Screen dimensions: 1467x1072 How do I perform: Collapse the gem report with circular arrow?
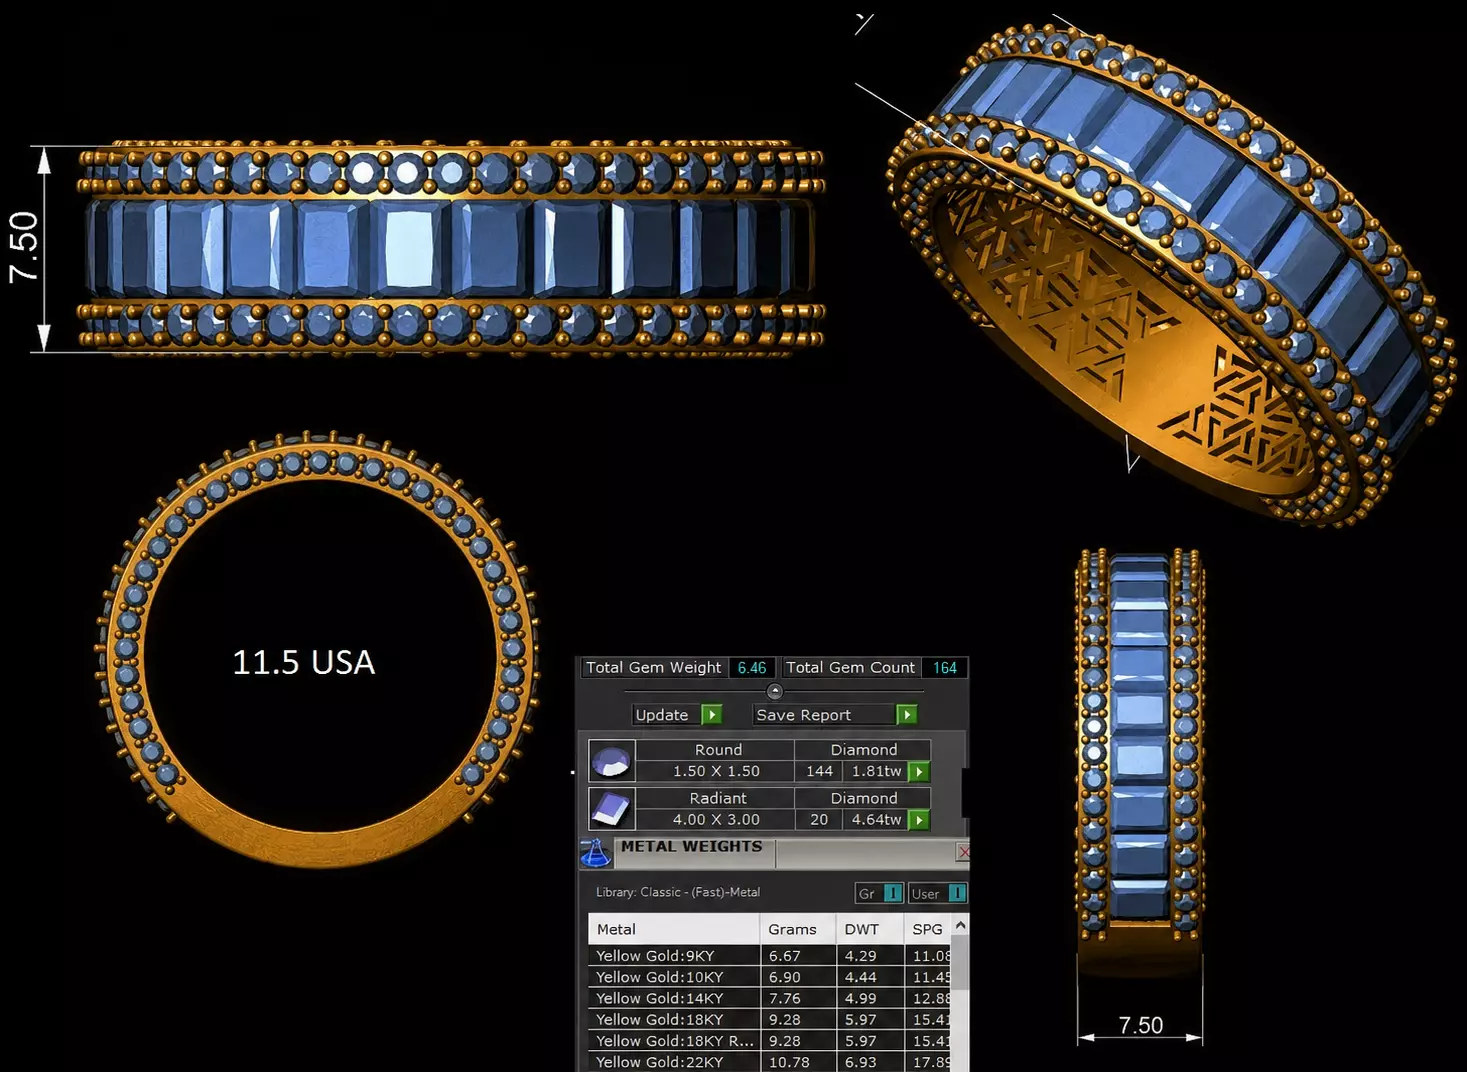(x=774, y=691)
